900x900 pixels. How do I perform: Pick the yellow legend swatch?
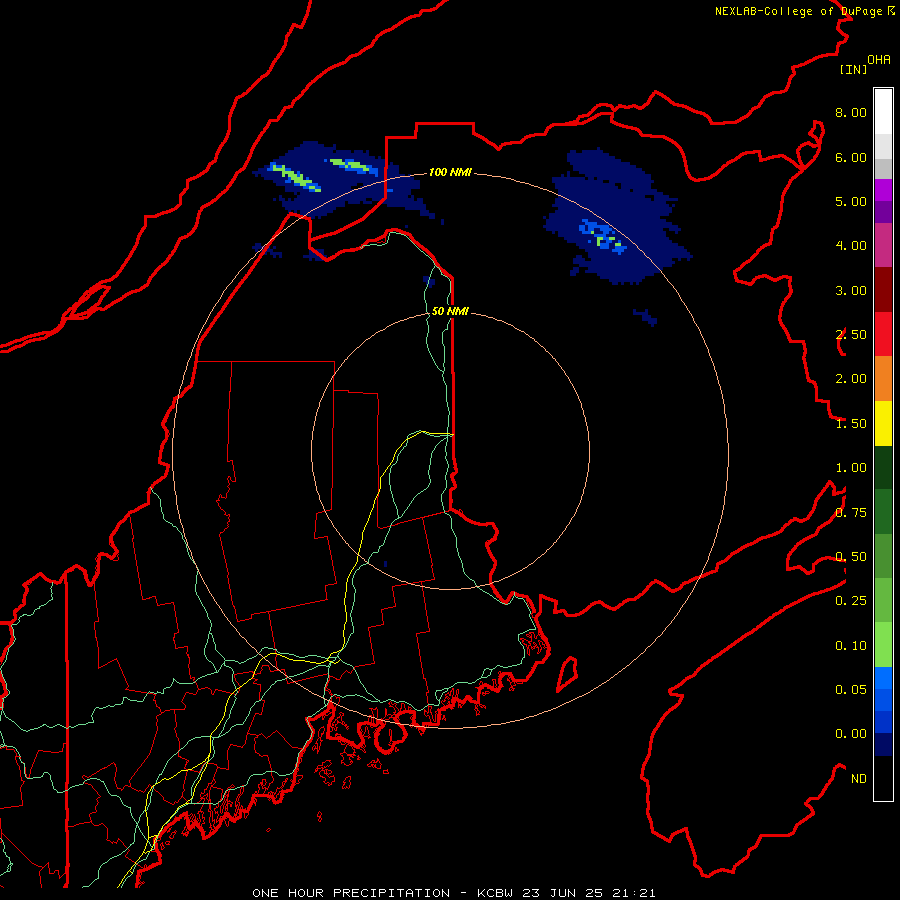[x=883, y=423]
